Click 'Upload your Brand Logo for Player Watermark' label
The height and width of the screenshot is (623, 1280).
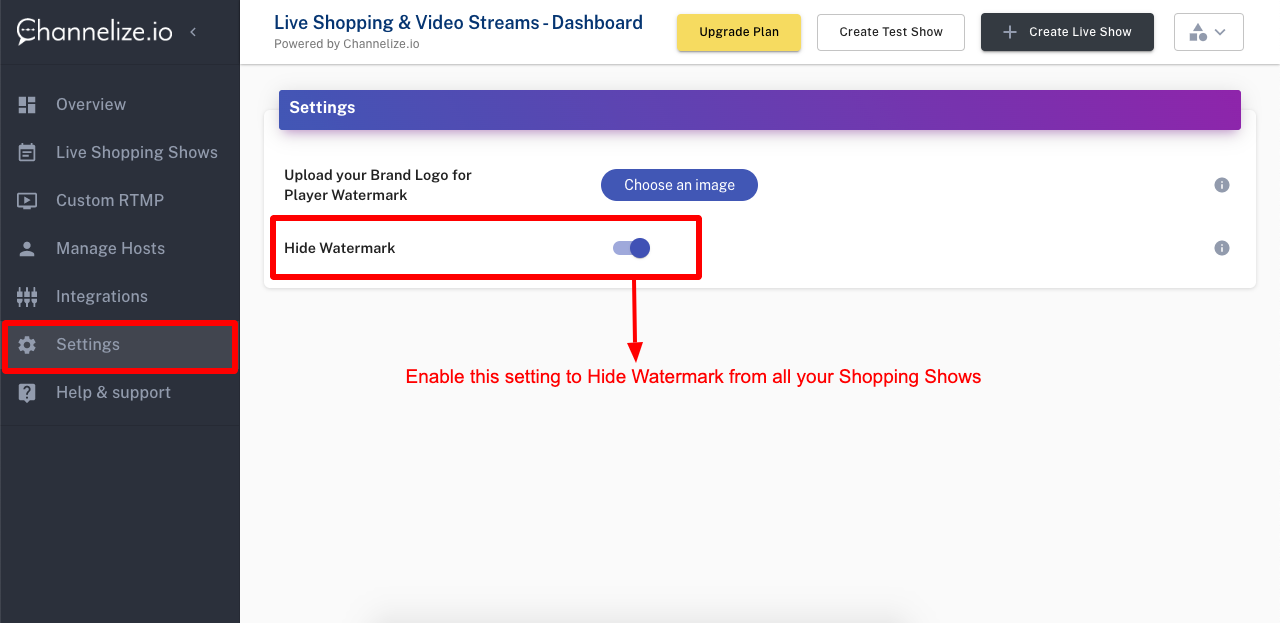pyautogui.click(x=378, y=185)
